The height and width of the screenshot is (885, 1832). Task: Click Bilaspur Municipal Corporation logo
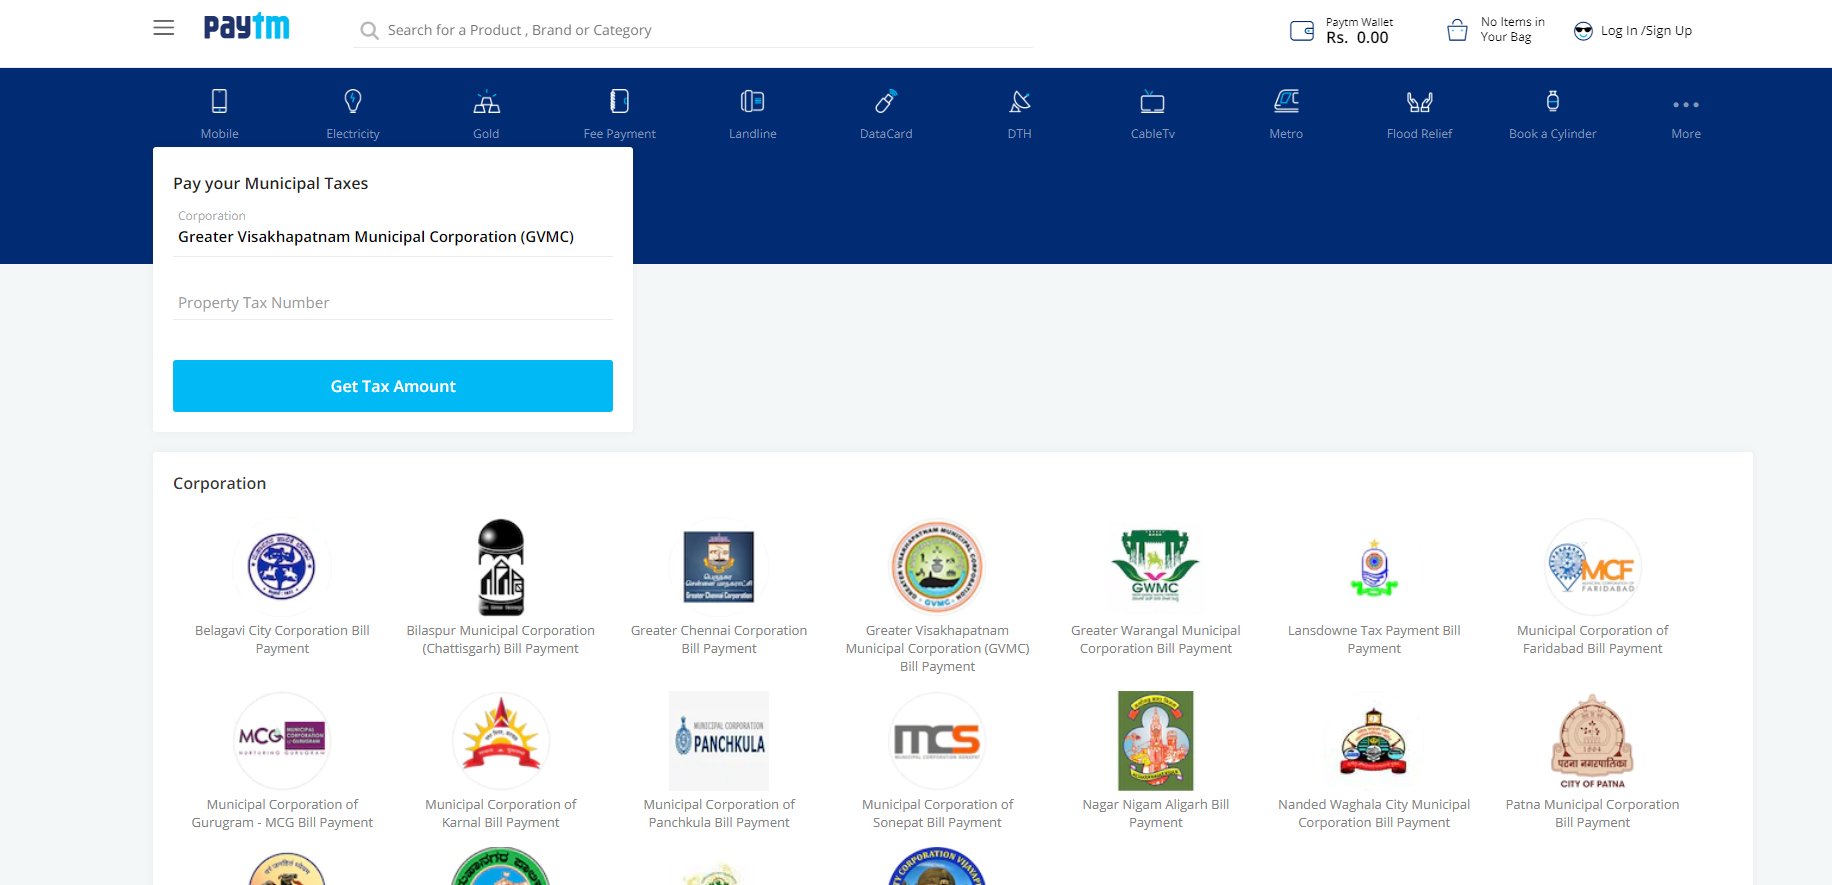click(x=501, y=566)
